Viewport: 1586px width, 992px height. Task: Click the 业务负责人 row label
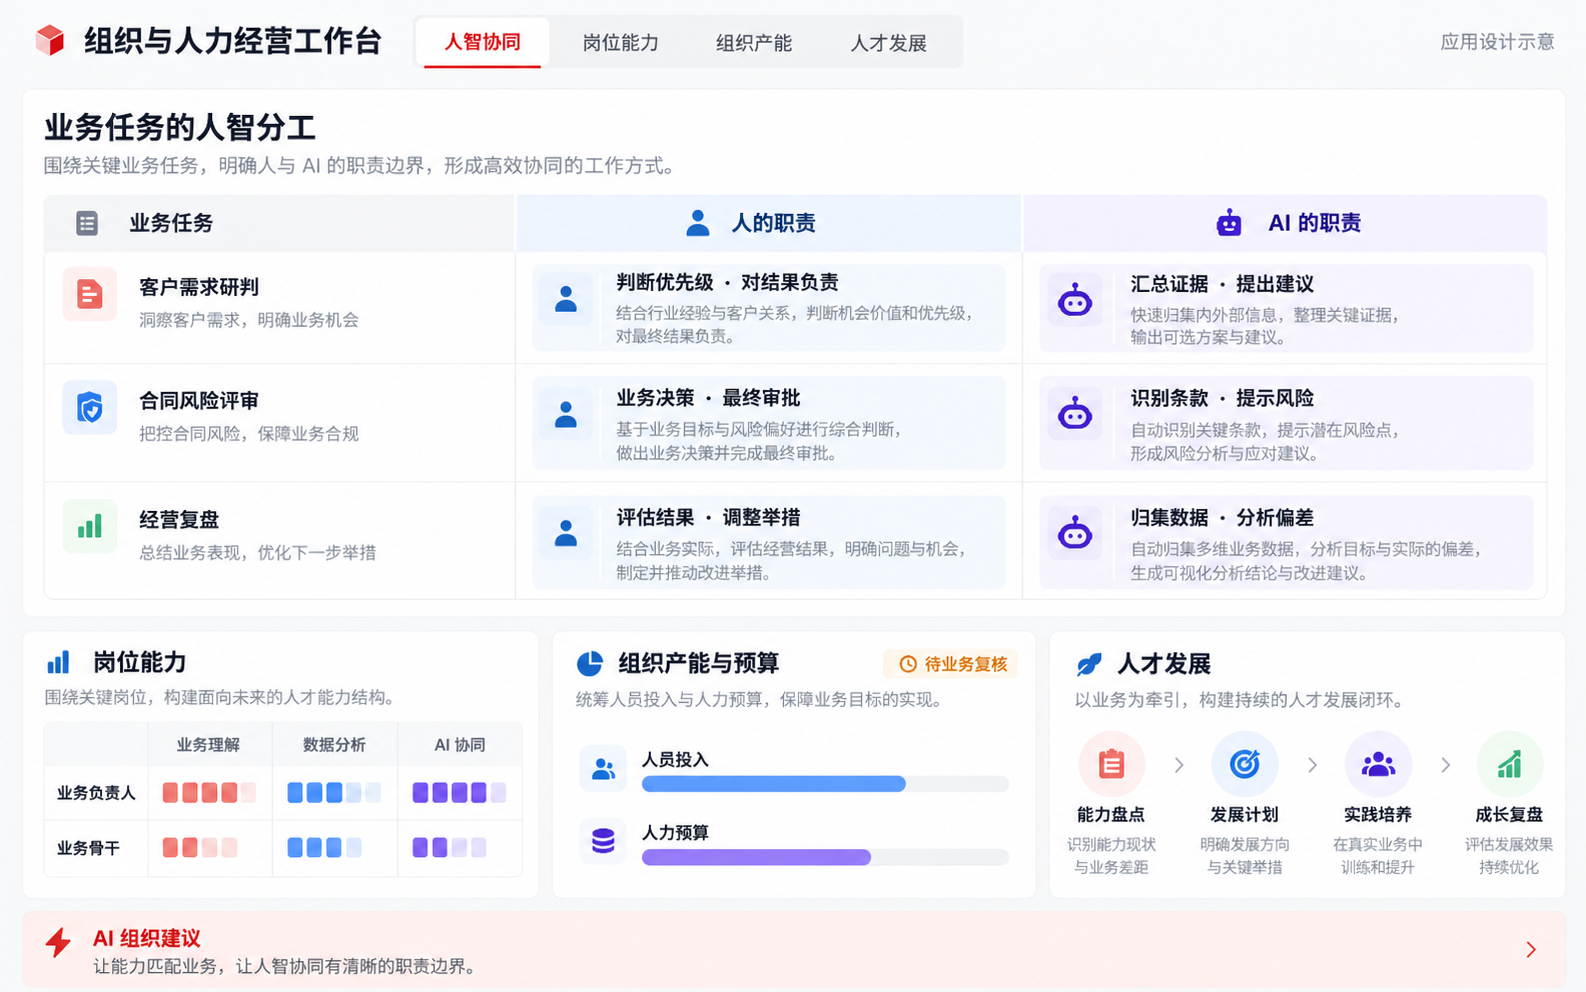click(x=96, y=793)
